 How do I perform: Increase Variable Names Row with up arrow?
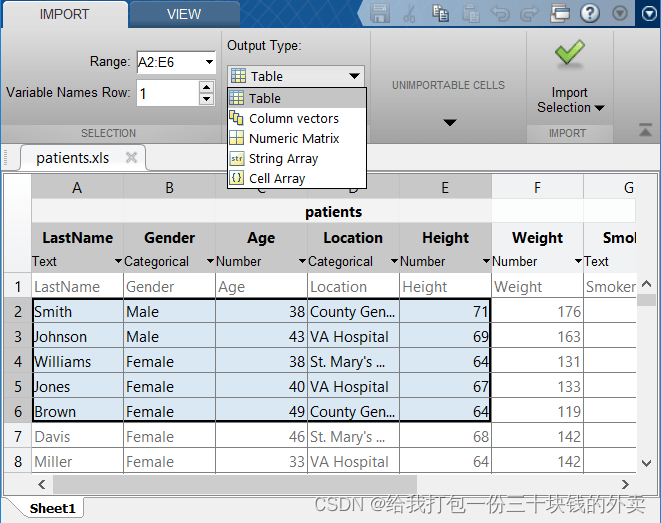[206, 87]
